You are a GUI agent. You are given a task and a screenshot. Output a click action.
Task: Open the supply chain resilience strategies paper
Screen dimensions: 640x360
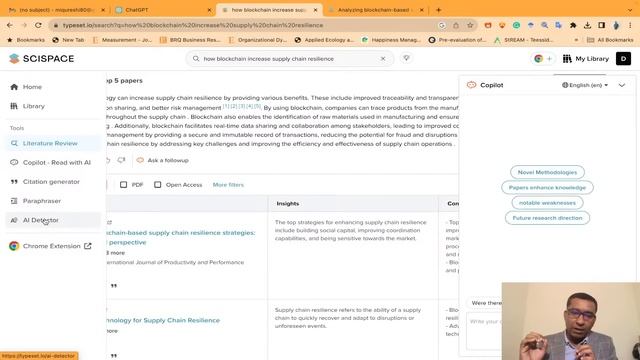(x=181, y=237)
